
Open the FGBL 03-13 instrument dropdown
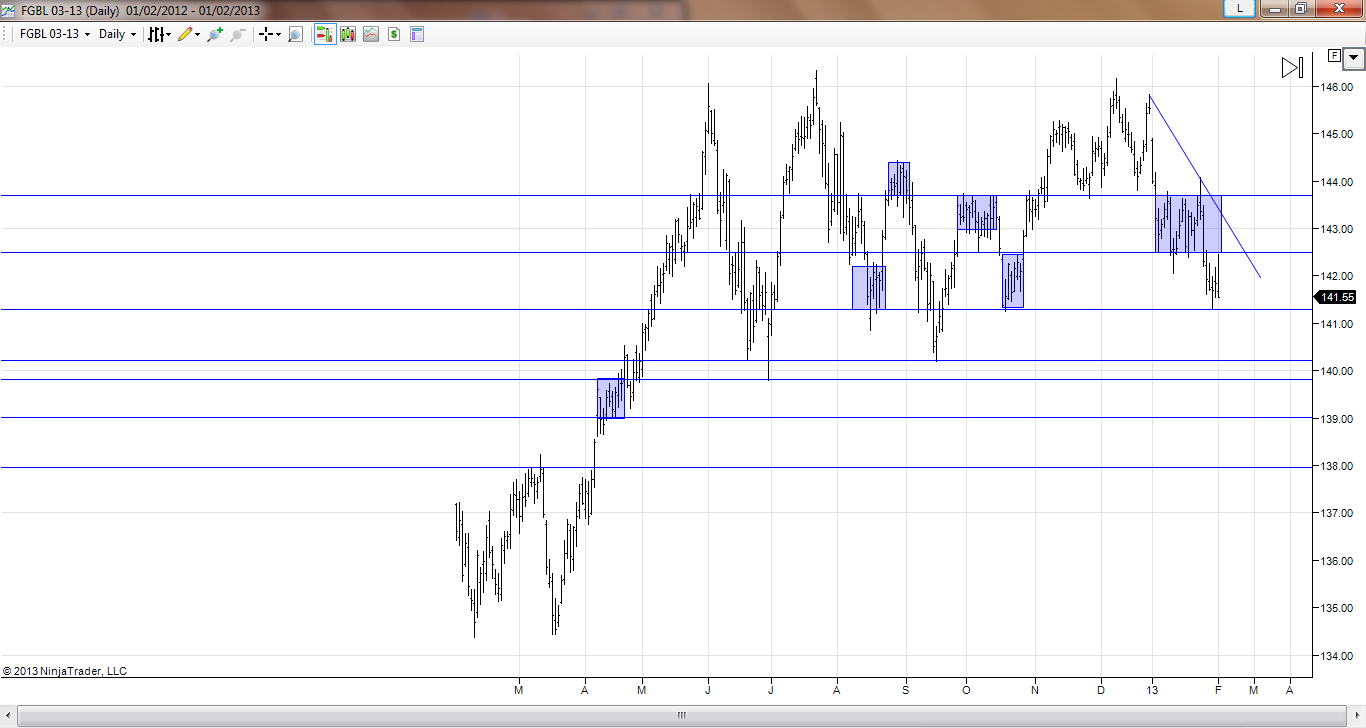tap(56, 34)
